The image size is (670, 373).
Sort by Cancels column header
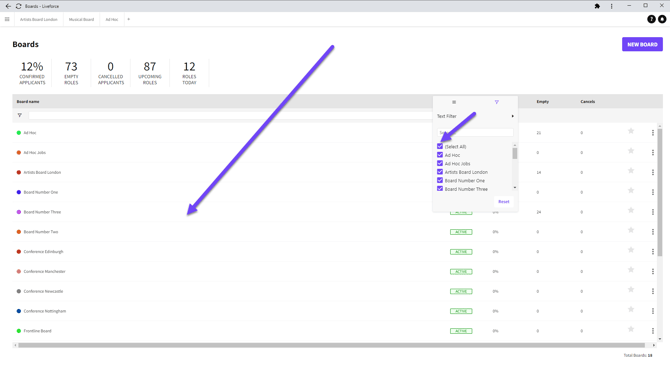pos(588,102)
